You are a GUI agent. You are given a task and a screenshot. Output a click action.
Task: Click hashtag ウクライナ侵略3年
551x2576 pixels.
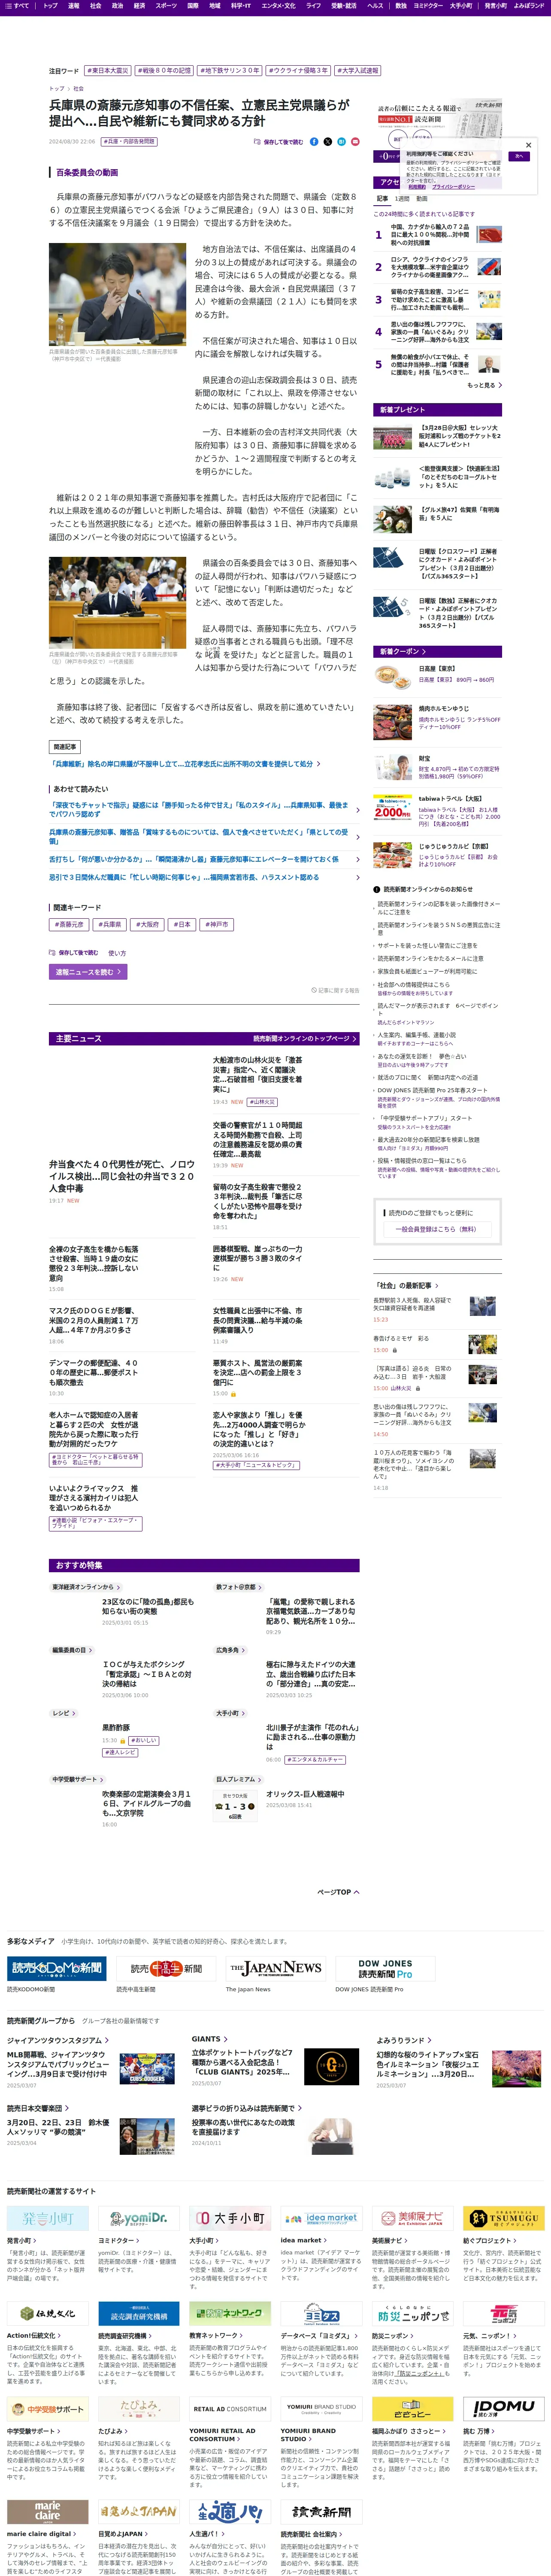point(297,71)
